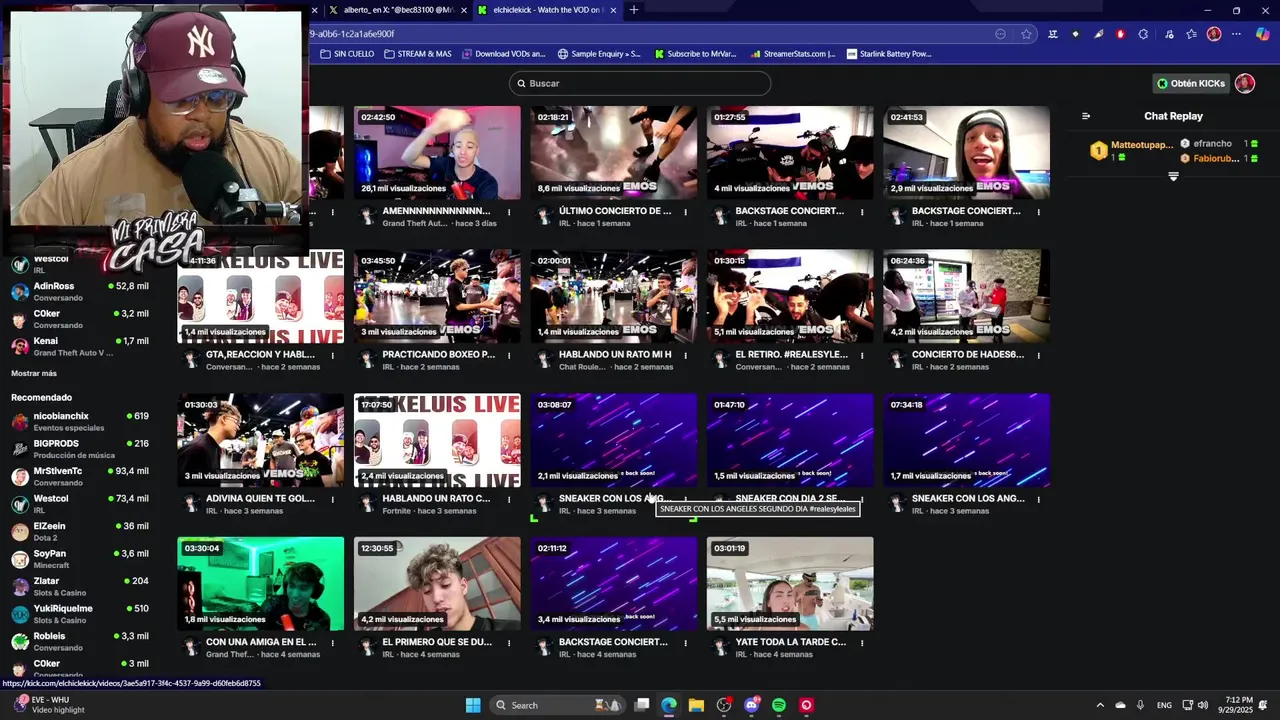
Task: Focus the Buscar search field
Action: [x=640, y=83]
